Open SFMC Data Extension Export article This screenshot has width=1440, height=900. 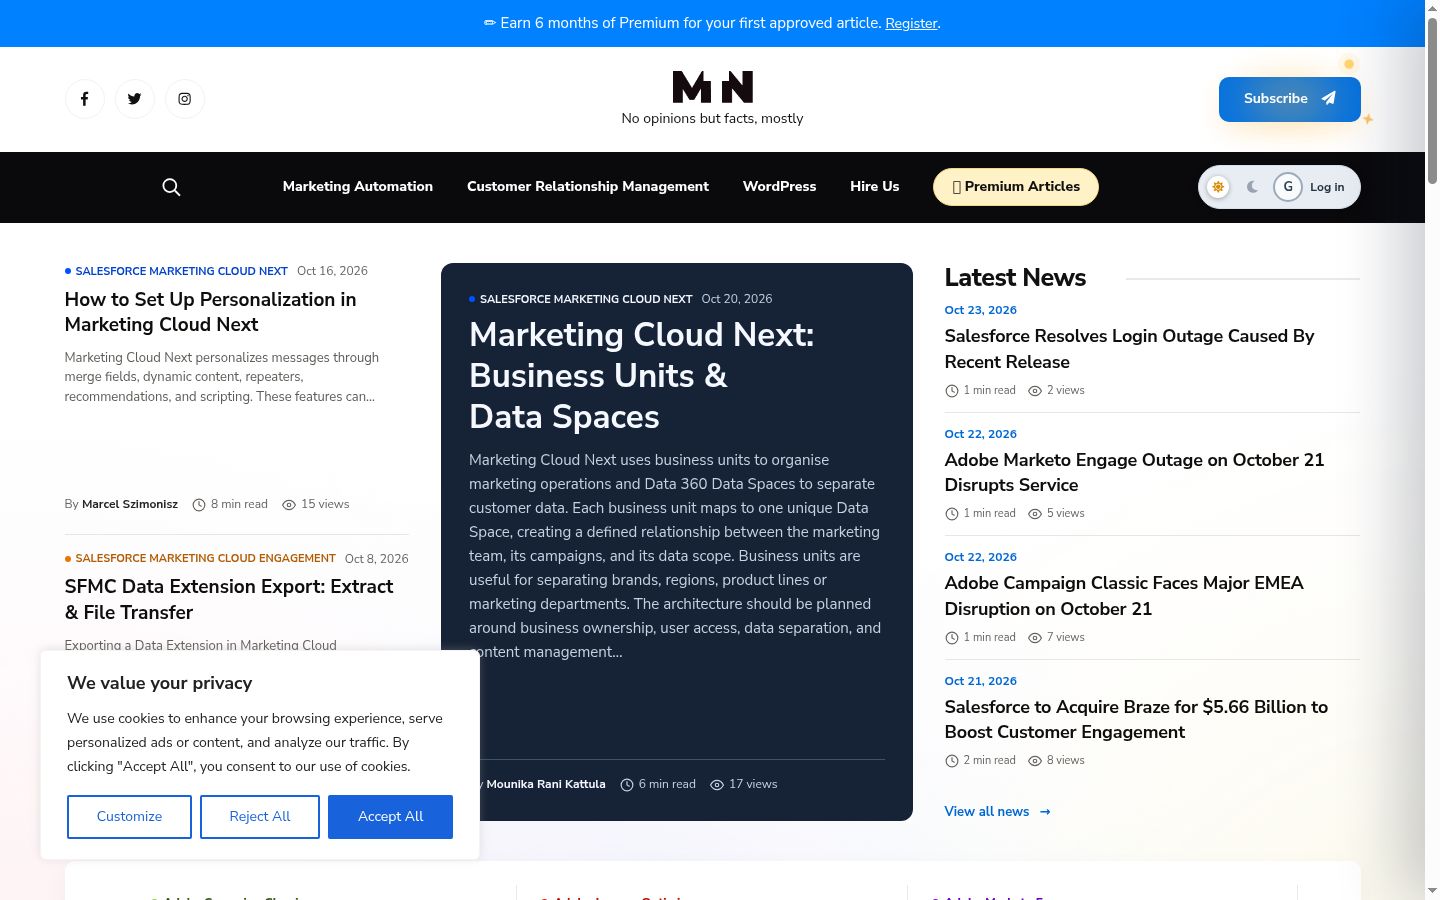pos(229,599)
